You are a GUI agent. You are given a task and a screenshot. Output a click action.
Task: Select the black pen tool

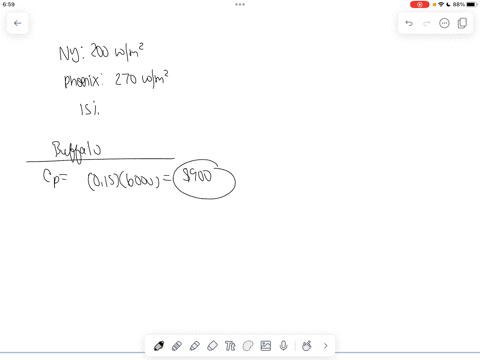coord(159,346)
